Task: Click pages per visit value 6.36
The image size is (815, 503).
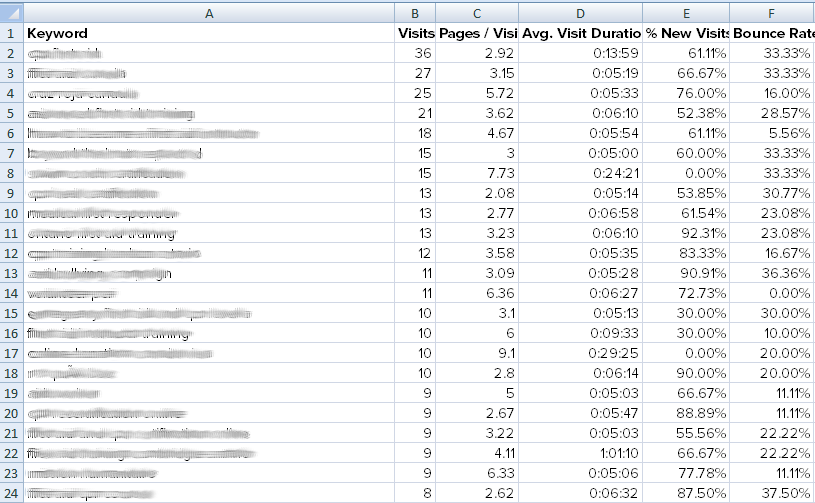Action: pos(477,293)
